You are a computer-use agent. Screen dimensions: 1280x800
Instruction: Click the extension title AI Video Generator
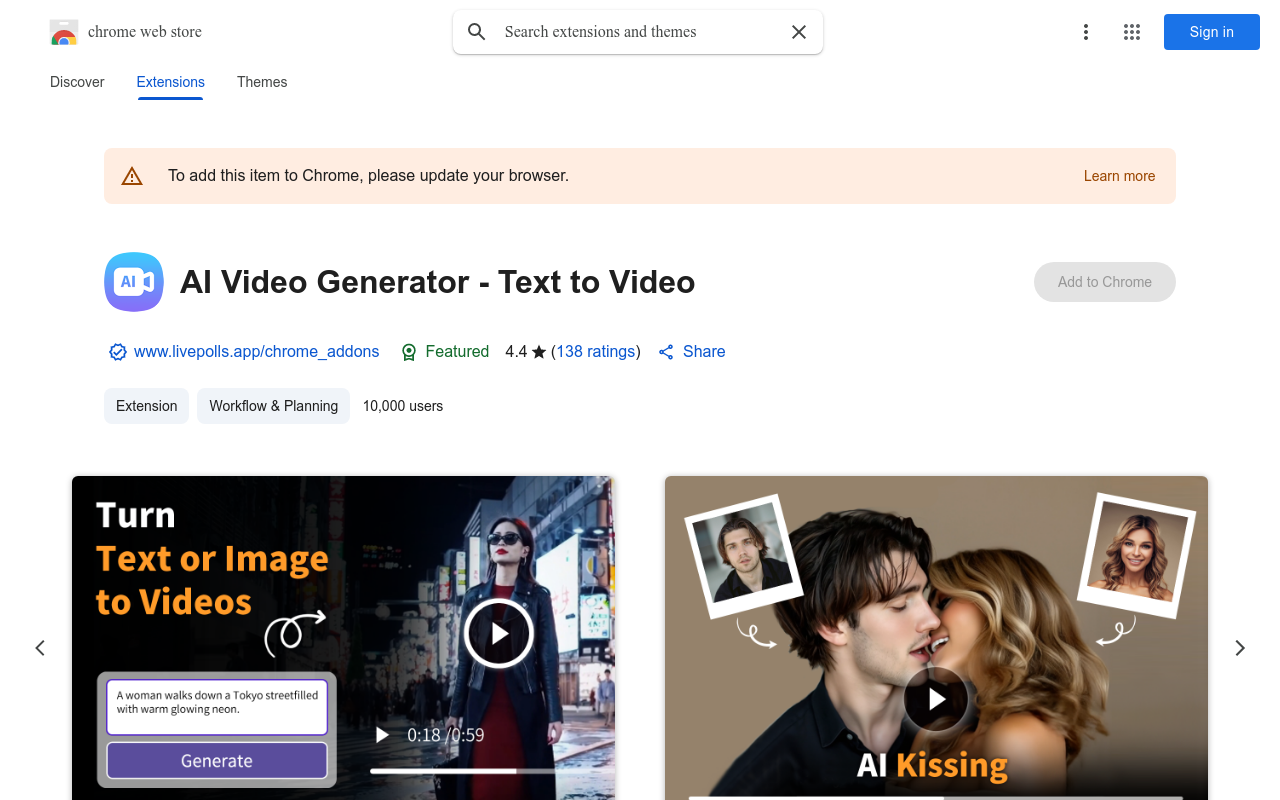pos(437,282)
